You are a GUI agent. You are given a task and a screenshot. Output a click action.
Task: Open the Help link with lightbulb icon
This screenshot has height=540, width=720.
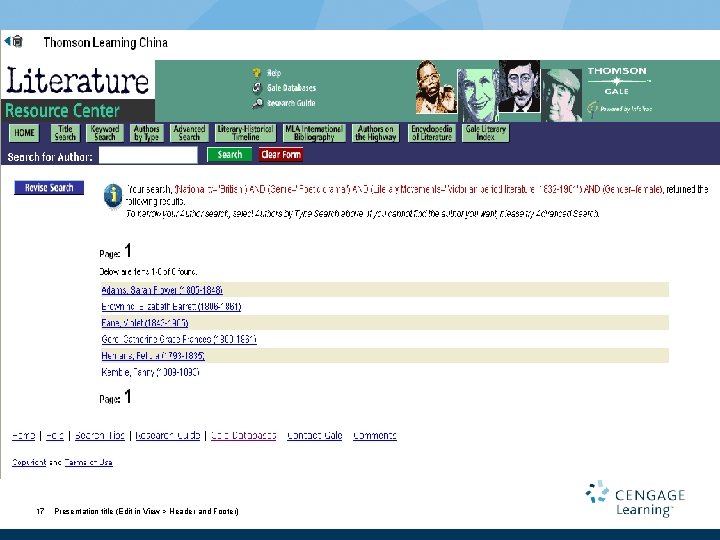pyautogui.click(x=274, y=73)
